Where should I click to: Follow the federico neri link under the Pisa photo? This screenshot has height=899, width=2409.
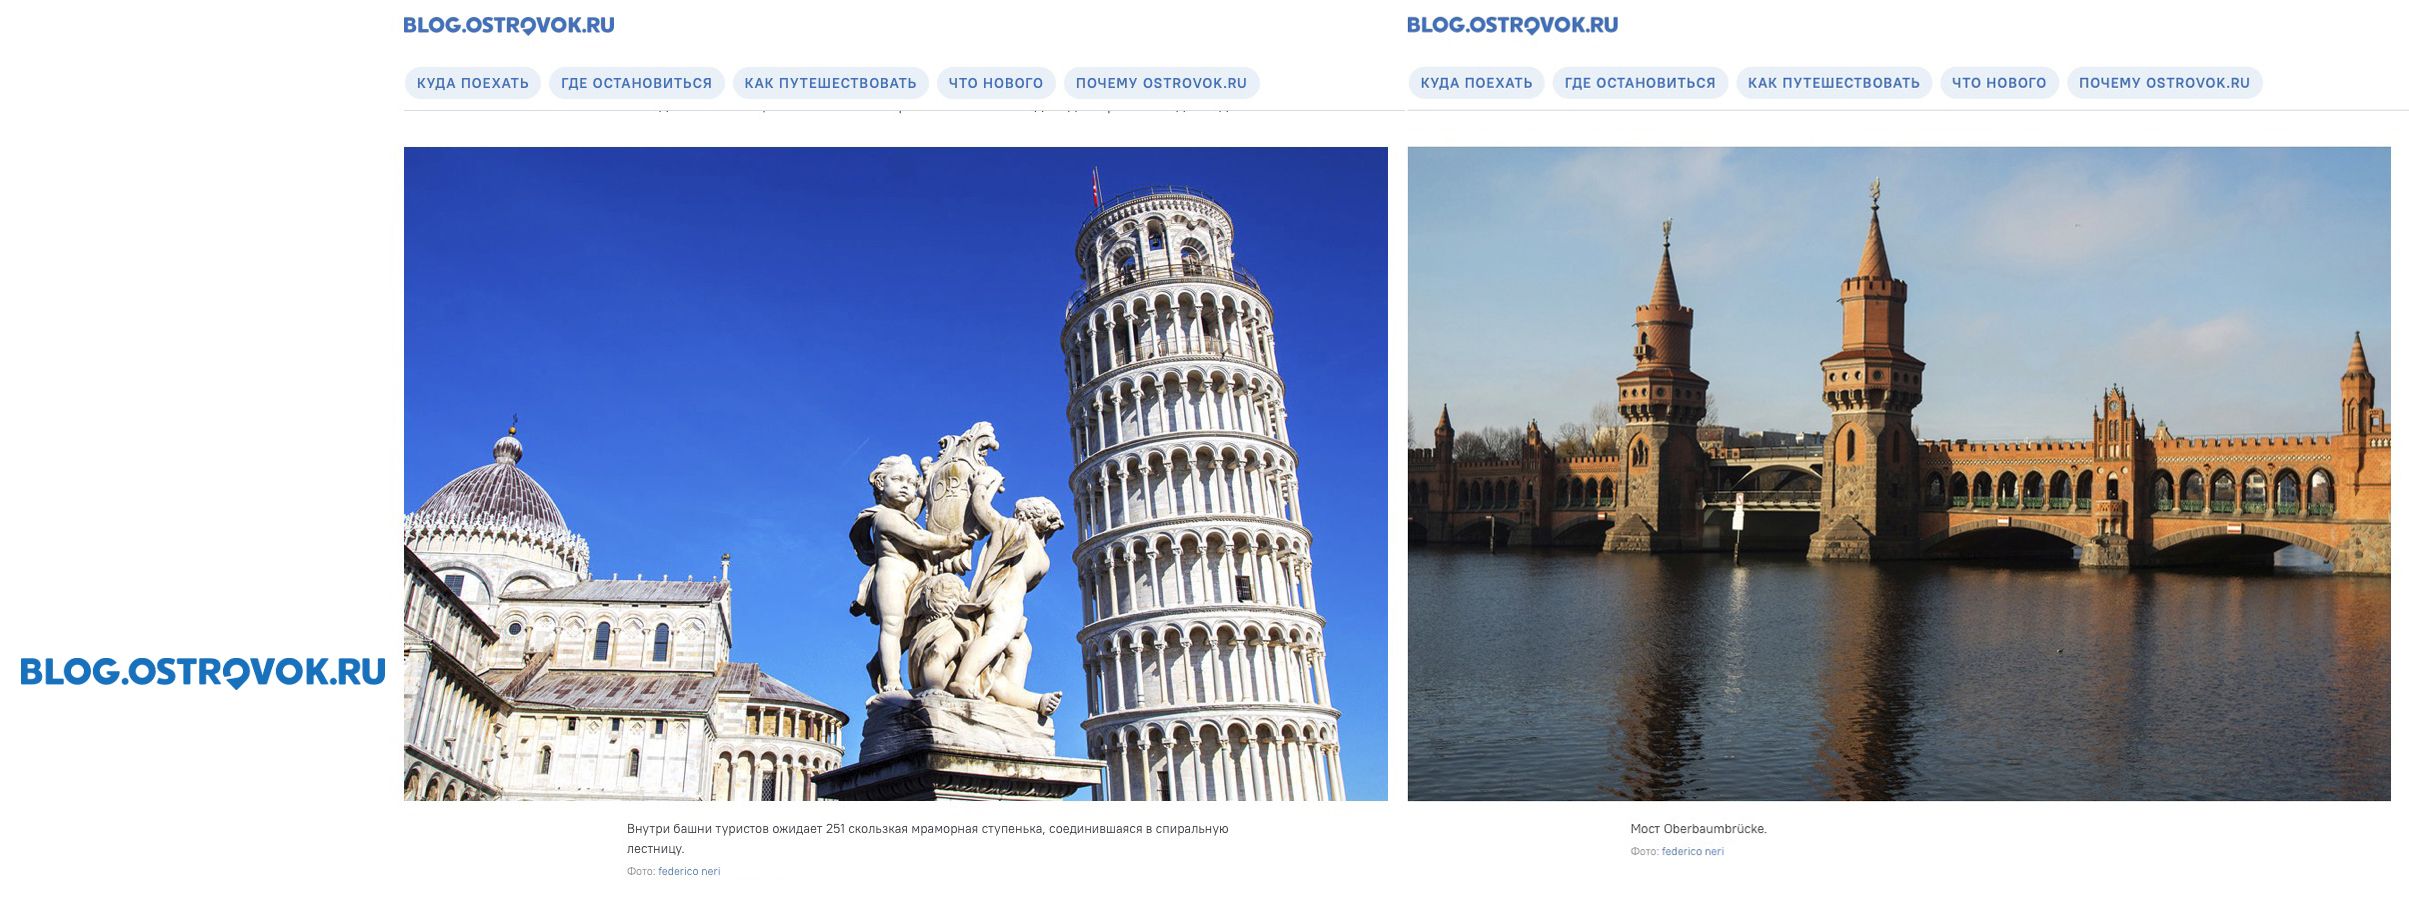[x=689, y=871]
